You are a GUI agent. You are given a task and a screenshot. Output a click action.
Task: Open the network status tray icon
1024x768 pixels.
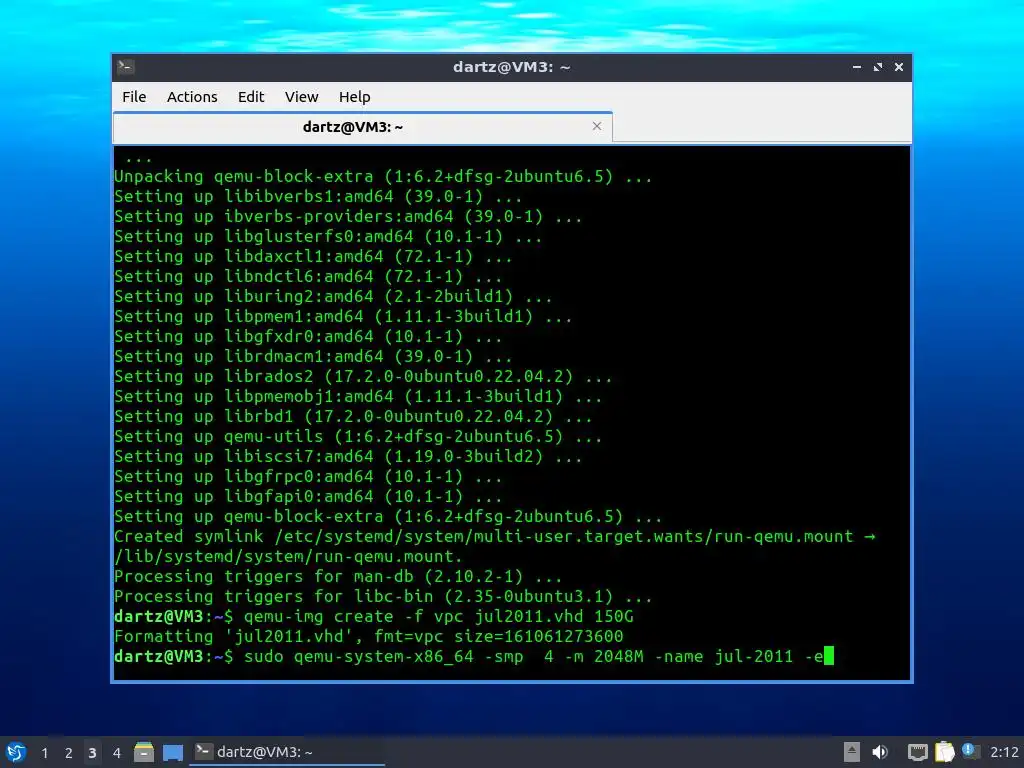pos(918,752)
